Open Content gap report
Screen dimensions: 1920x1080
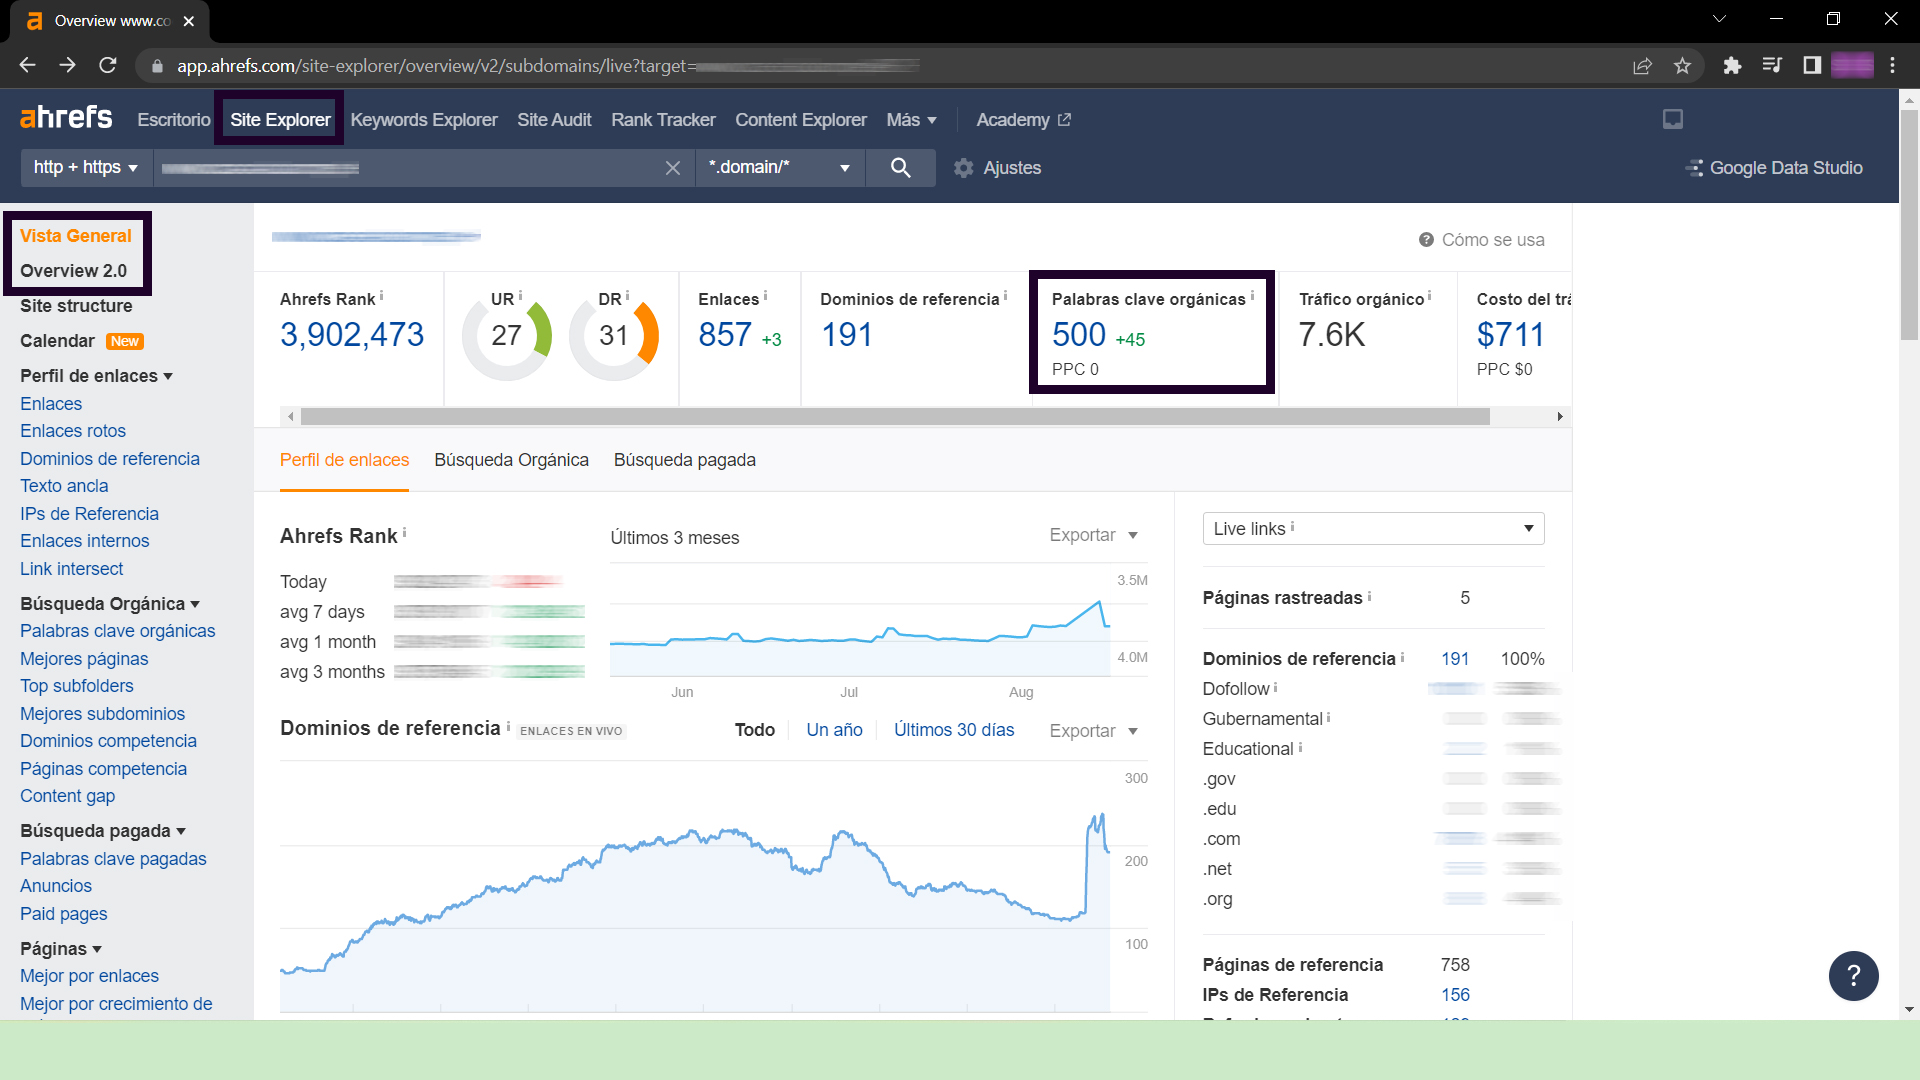tap(68, 796)
